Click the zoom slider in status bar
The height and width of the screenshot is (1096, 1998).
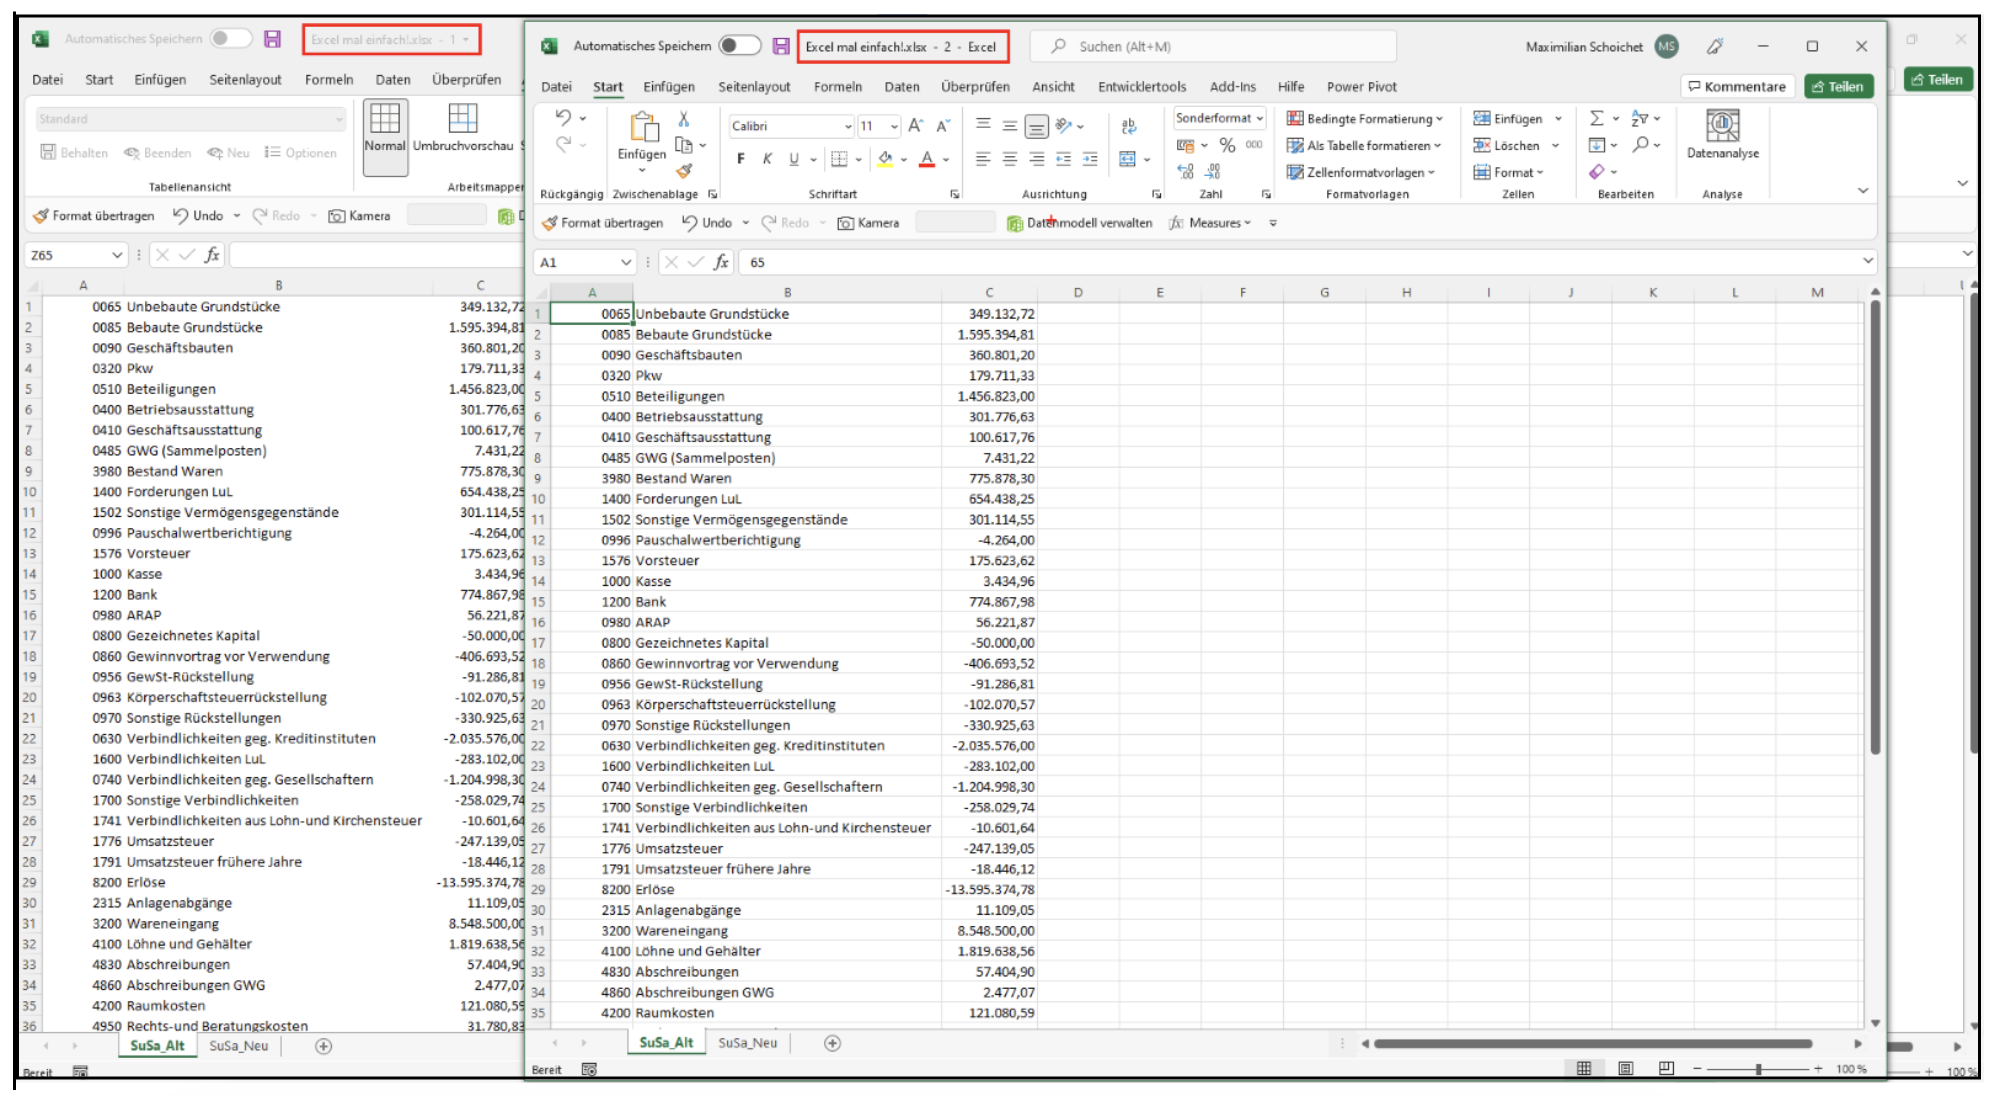click(1758, 1069)
